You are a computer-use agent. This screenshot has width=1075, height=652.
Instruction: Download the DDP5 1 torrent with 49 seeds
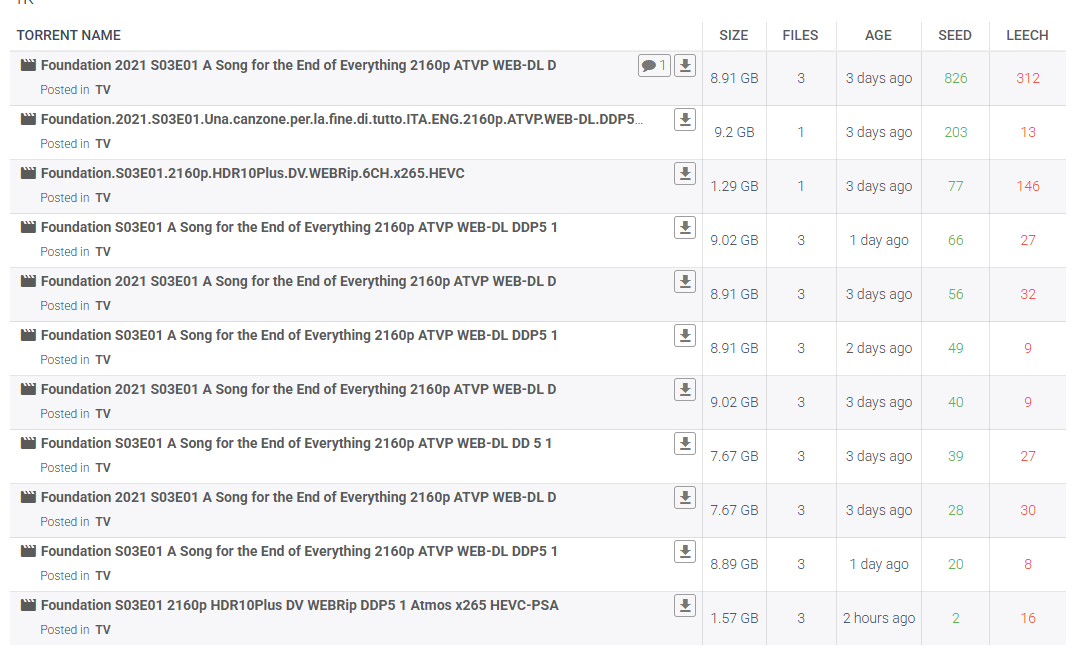(x=685, y=336)
